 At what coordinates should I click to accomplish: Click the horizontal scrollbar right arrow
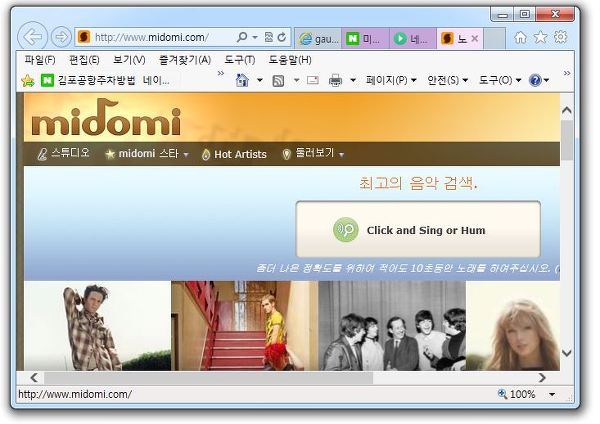541,378
